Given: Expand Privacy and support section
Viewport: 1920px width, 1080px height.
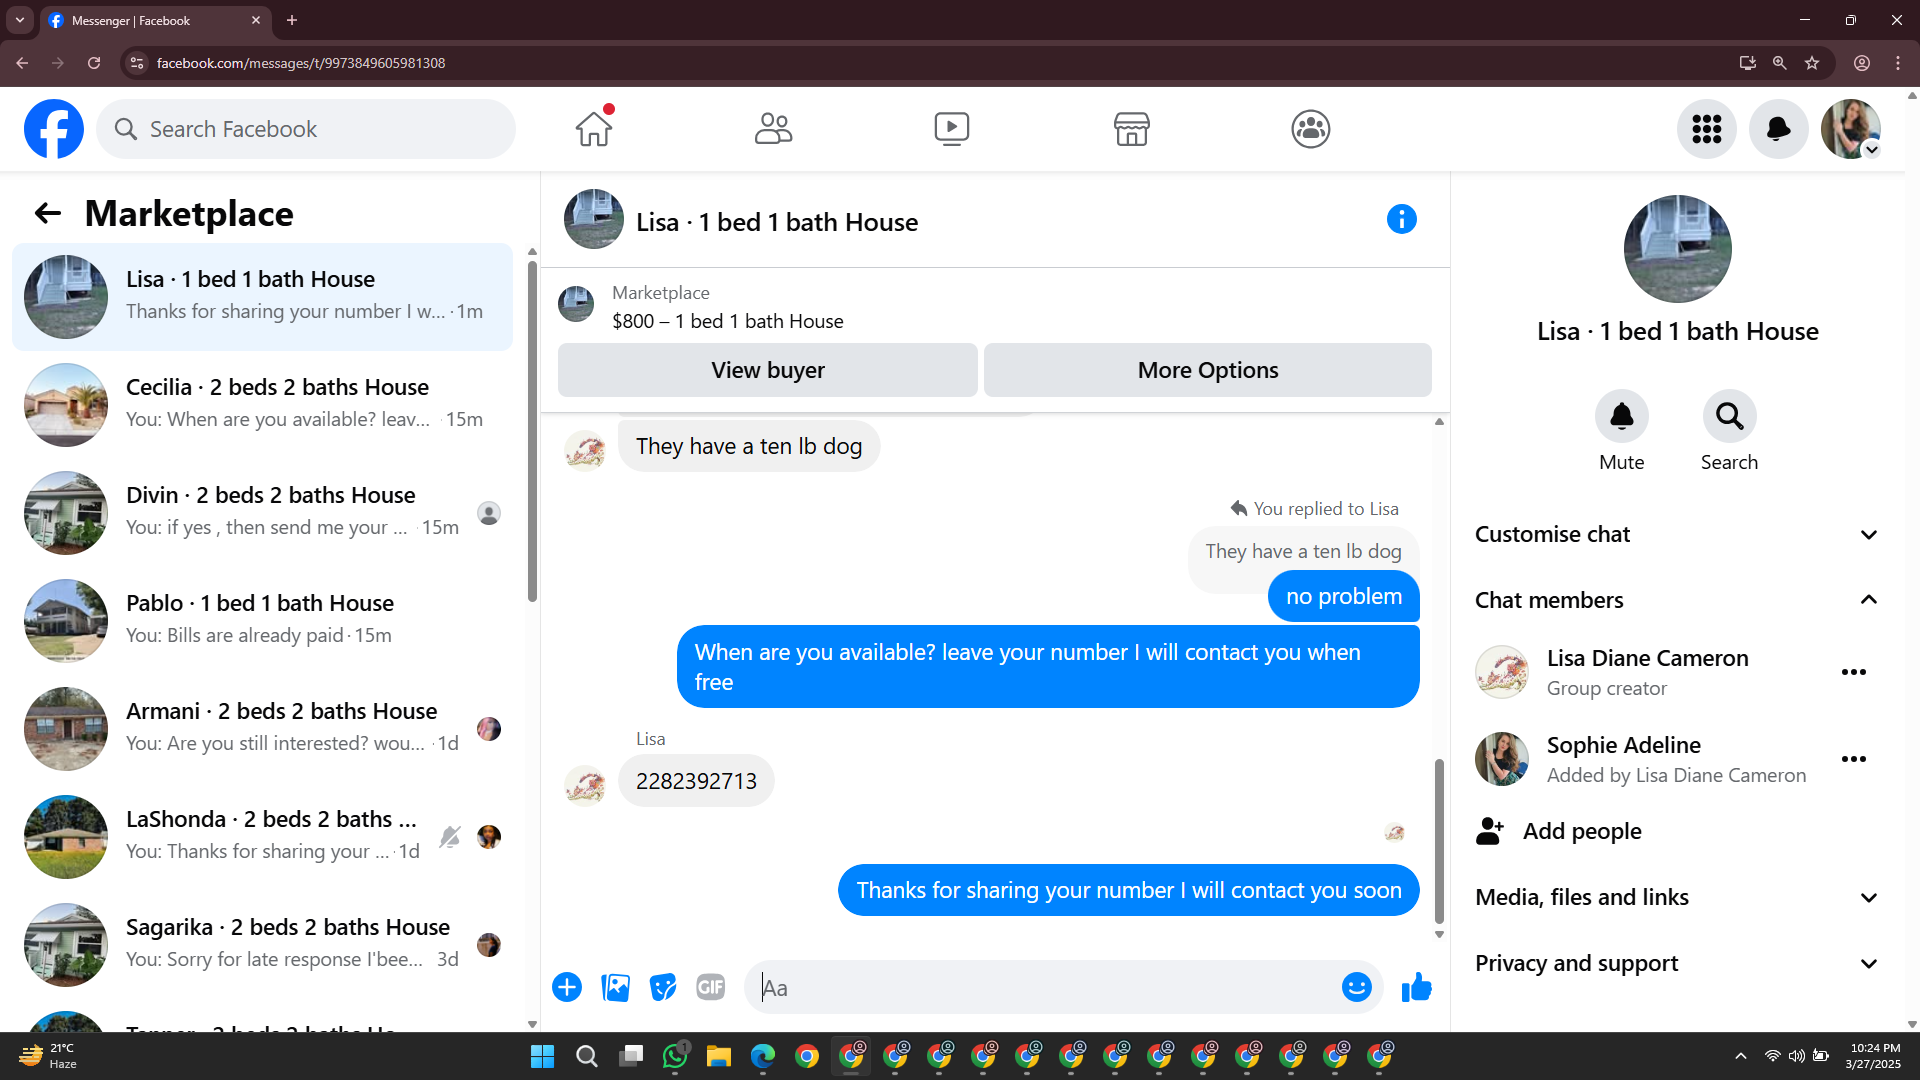Looking at the screenshot, I should tap(1677, 963).
